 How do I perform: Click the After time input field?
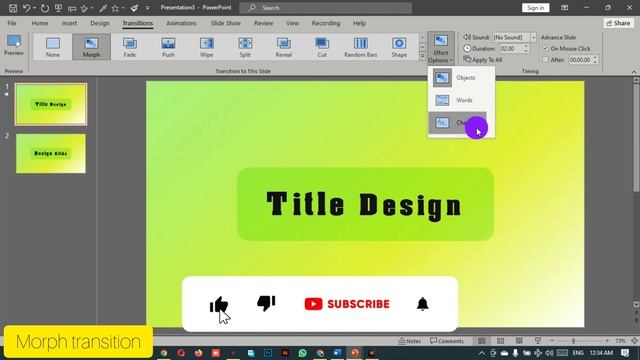[580, 60]
